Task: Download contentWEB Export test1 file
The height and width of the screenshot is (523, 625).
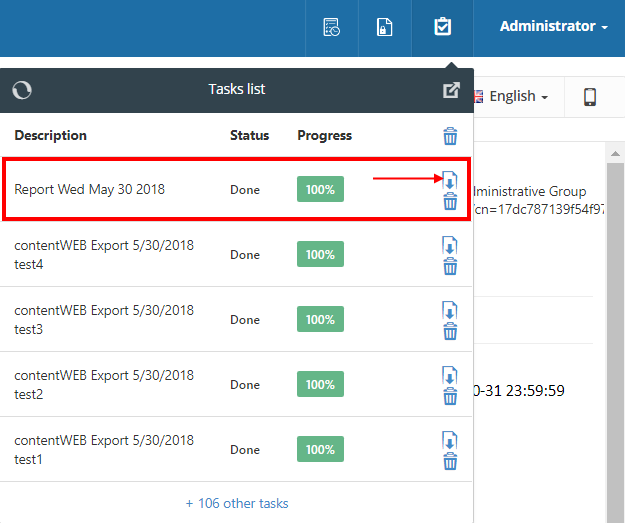Action: coord(450,441)
